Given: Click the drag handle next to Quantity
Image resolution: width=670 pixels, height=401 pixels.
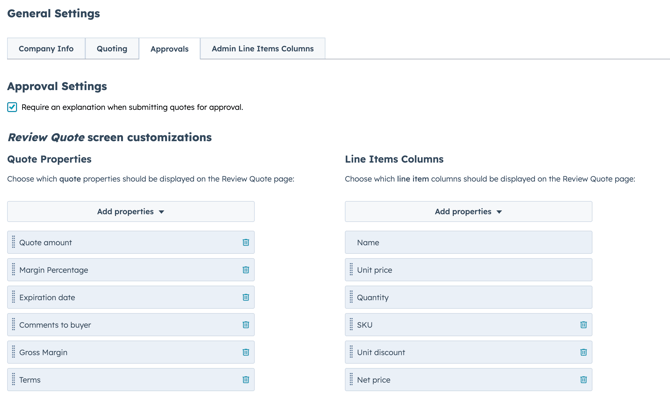Looking at the screenshot, I should pos(351,298).
